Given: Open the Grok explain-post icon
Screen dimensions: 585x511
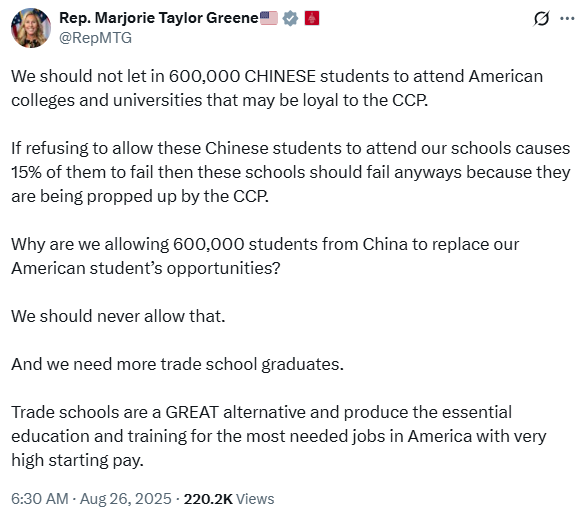Looking at the screenshot, I should [541, 18].
